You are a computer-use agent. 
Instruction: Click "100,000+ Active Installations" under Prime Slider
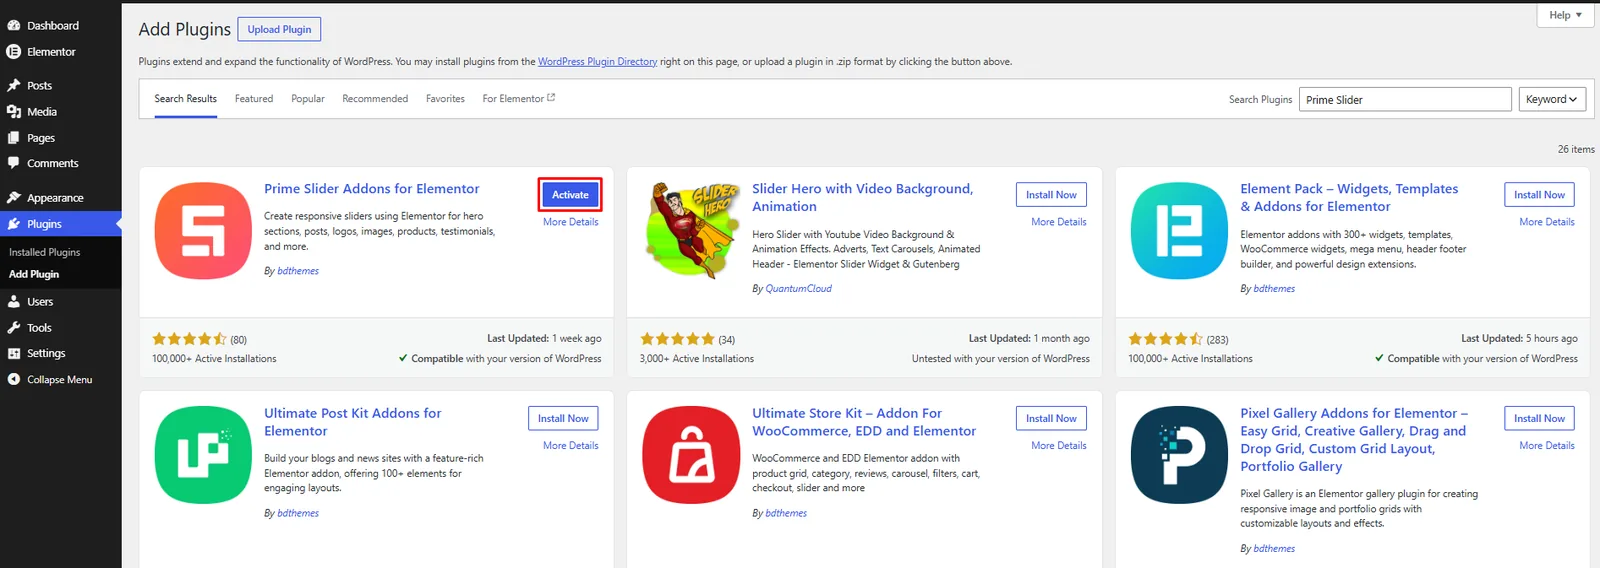[x=214, y=359]
